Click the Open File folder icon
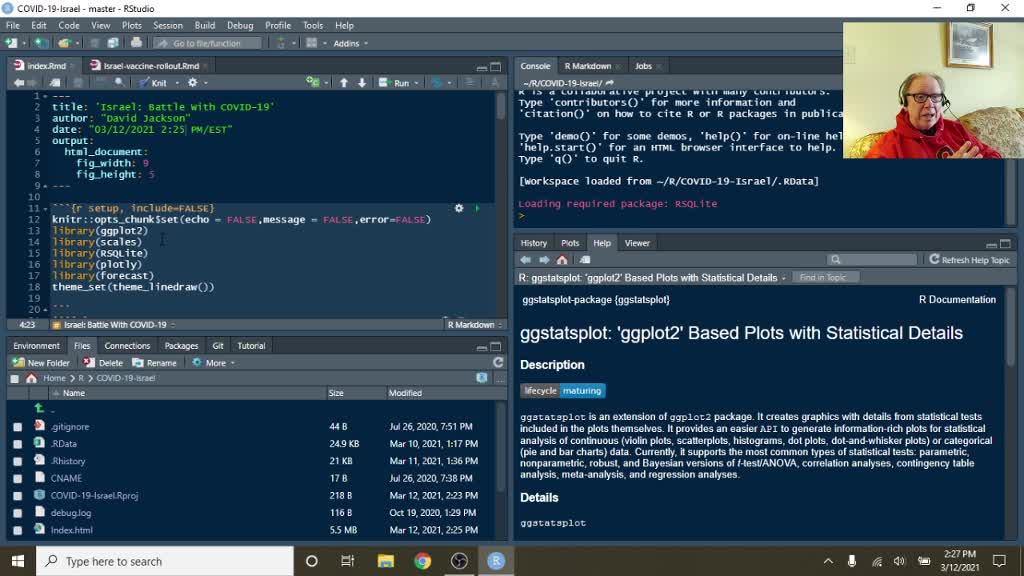 63,43
